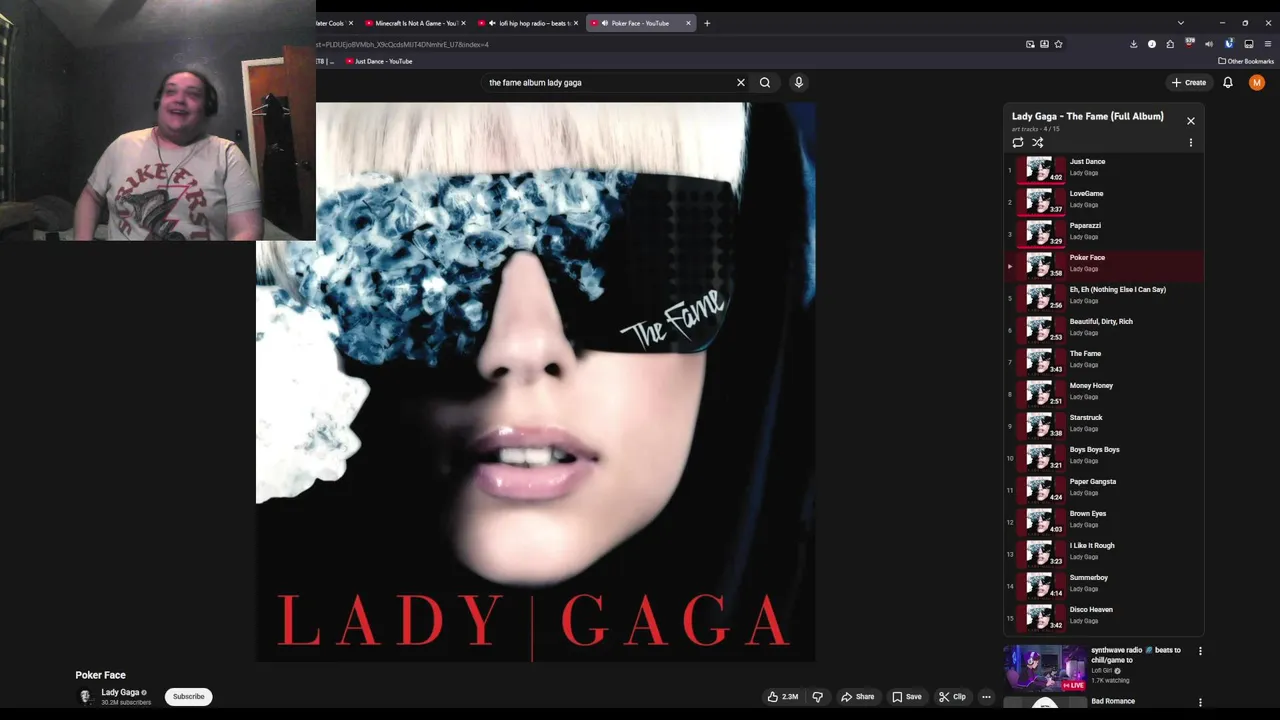Bookmark this page with star icon
Image resolution: width=1280 pixels, height=720 pixels.
(1059, 44)
